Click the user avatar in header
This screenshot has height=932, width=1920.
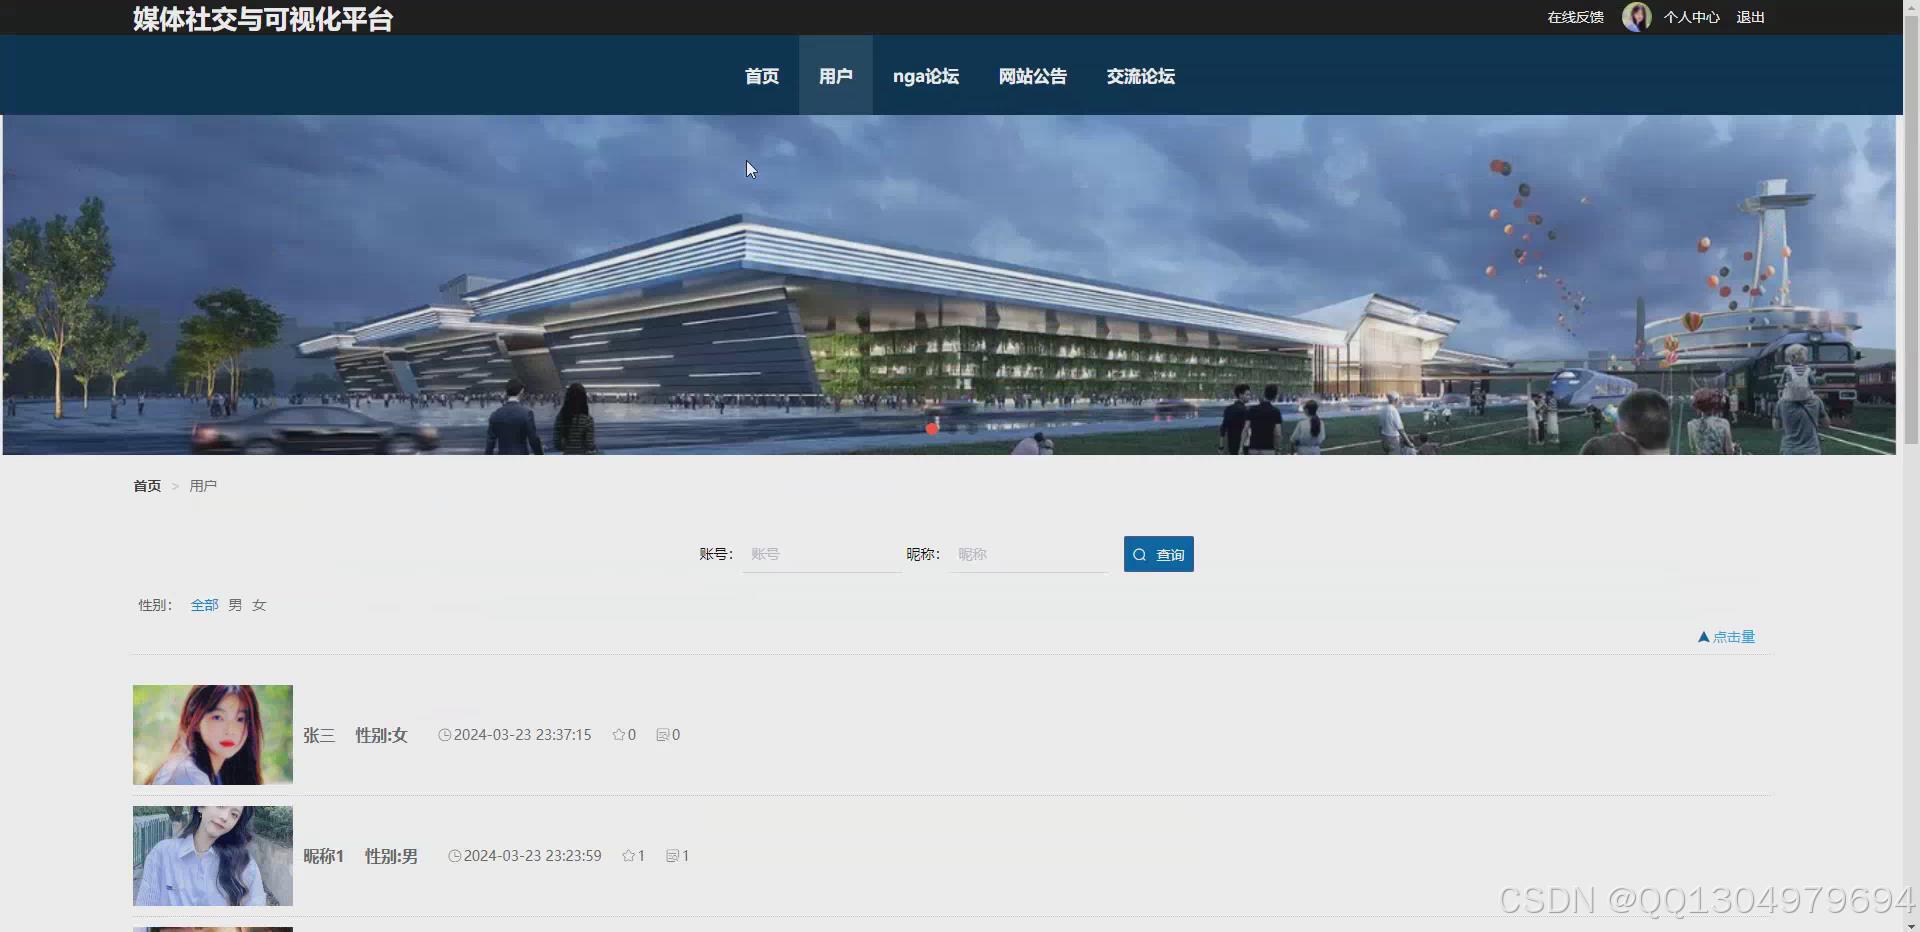tap(1636, 17)
